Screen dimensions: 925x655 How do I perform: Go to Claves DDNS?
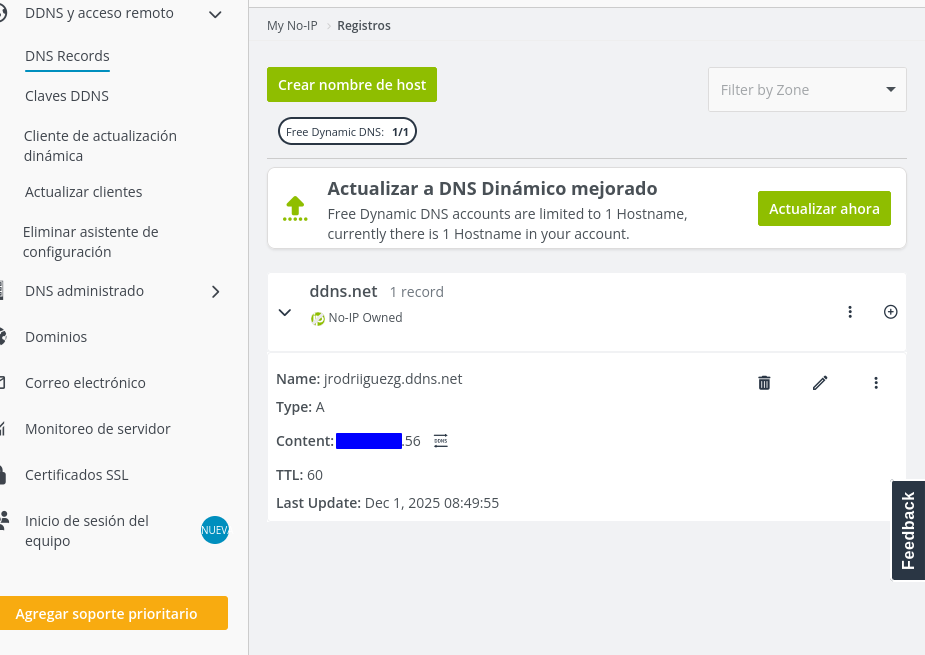[x=67, y=96]
